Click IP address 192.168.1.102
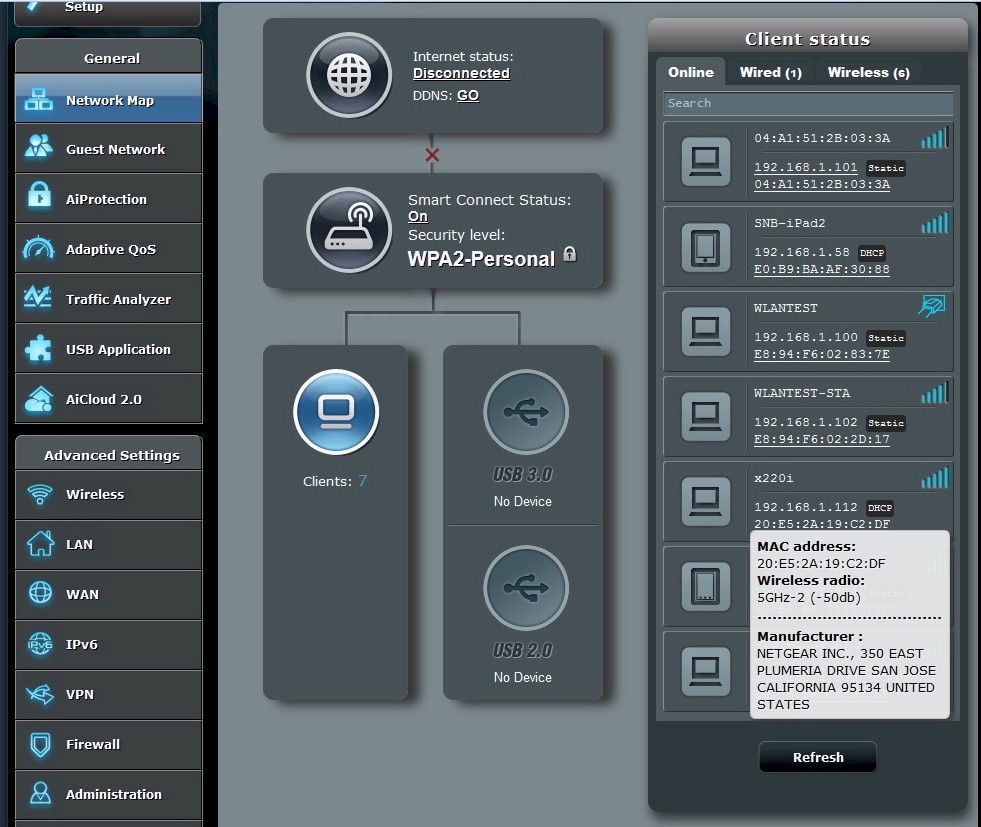This screenshot has width=981, height=827. click(x=805, y=422)
